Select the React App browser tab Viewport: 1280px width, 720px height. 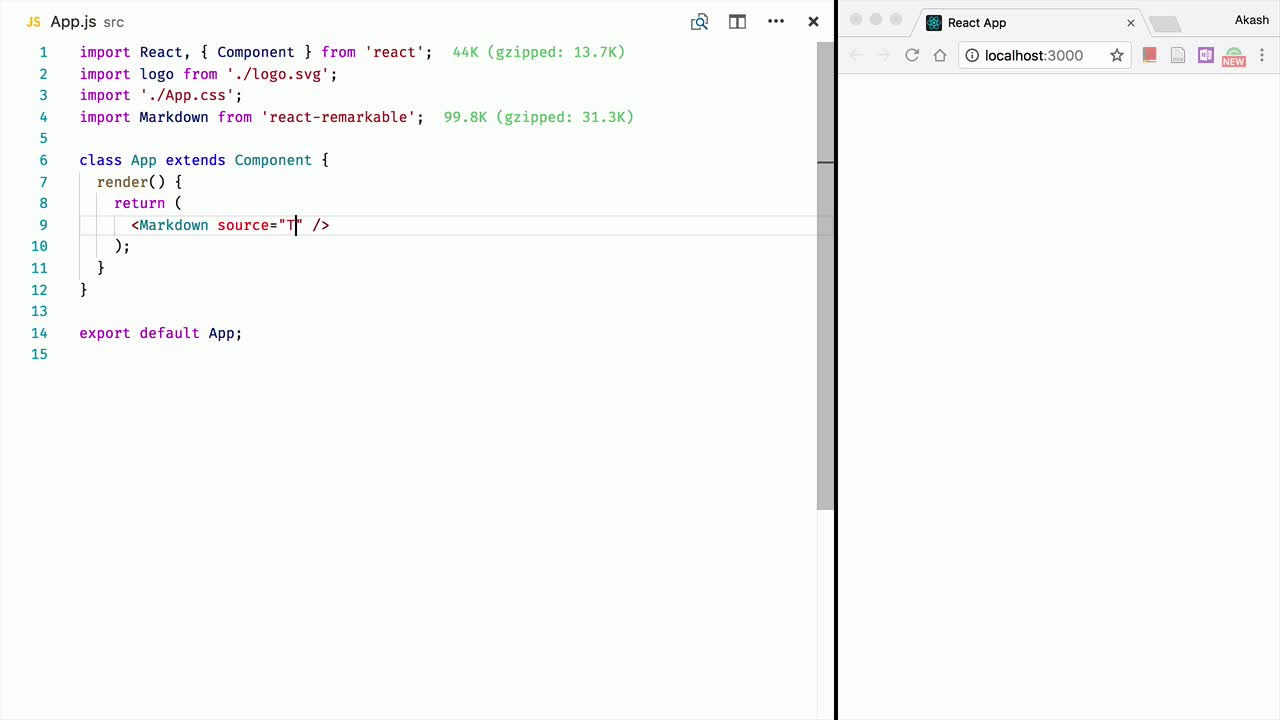pyautogui.click(x=1030, y=22)
